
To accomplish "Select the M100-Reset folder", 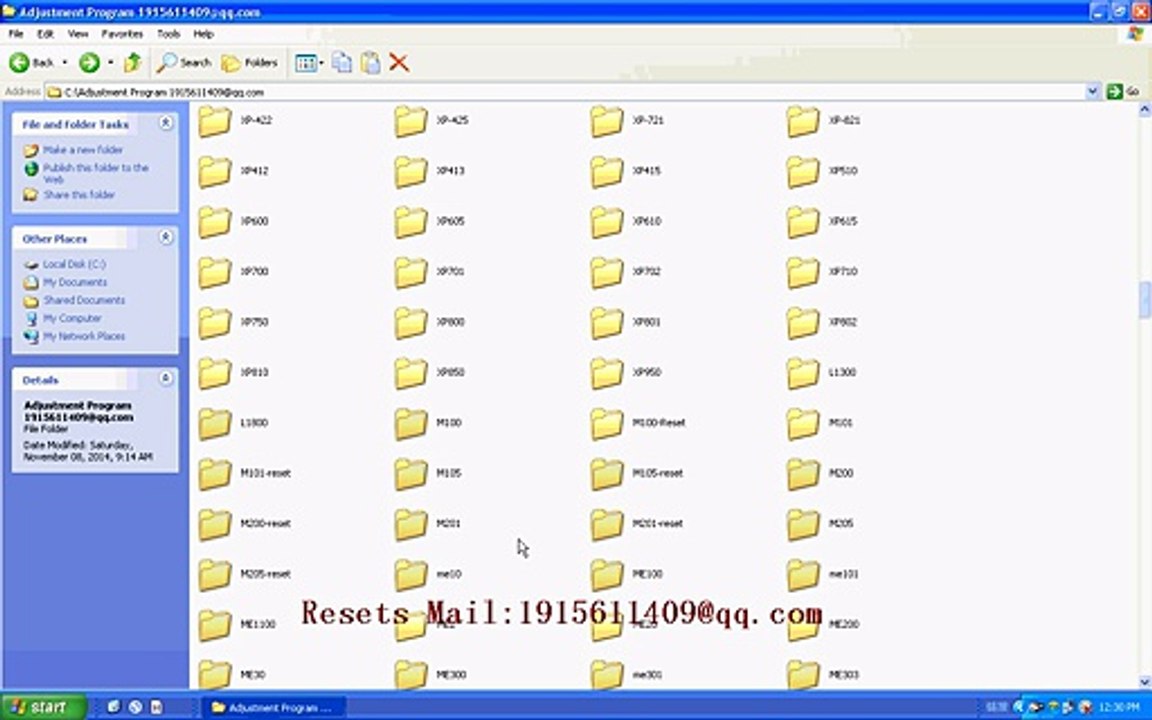I will (638, 424).
